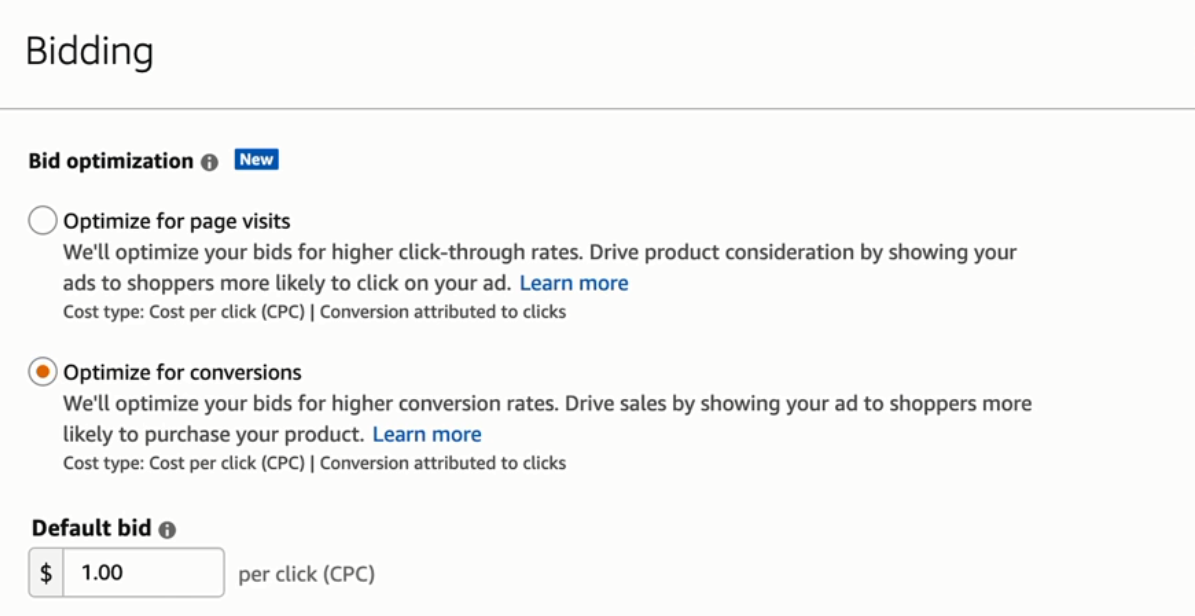Screen dimensions: 1195x616
Task: Select the Optimize for page visits radio button
Action: (43, 221)
